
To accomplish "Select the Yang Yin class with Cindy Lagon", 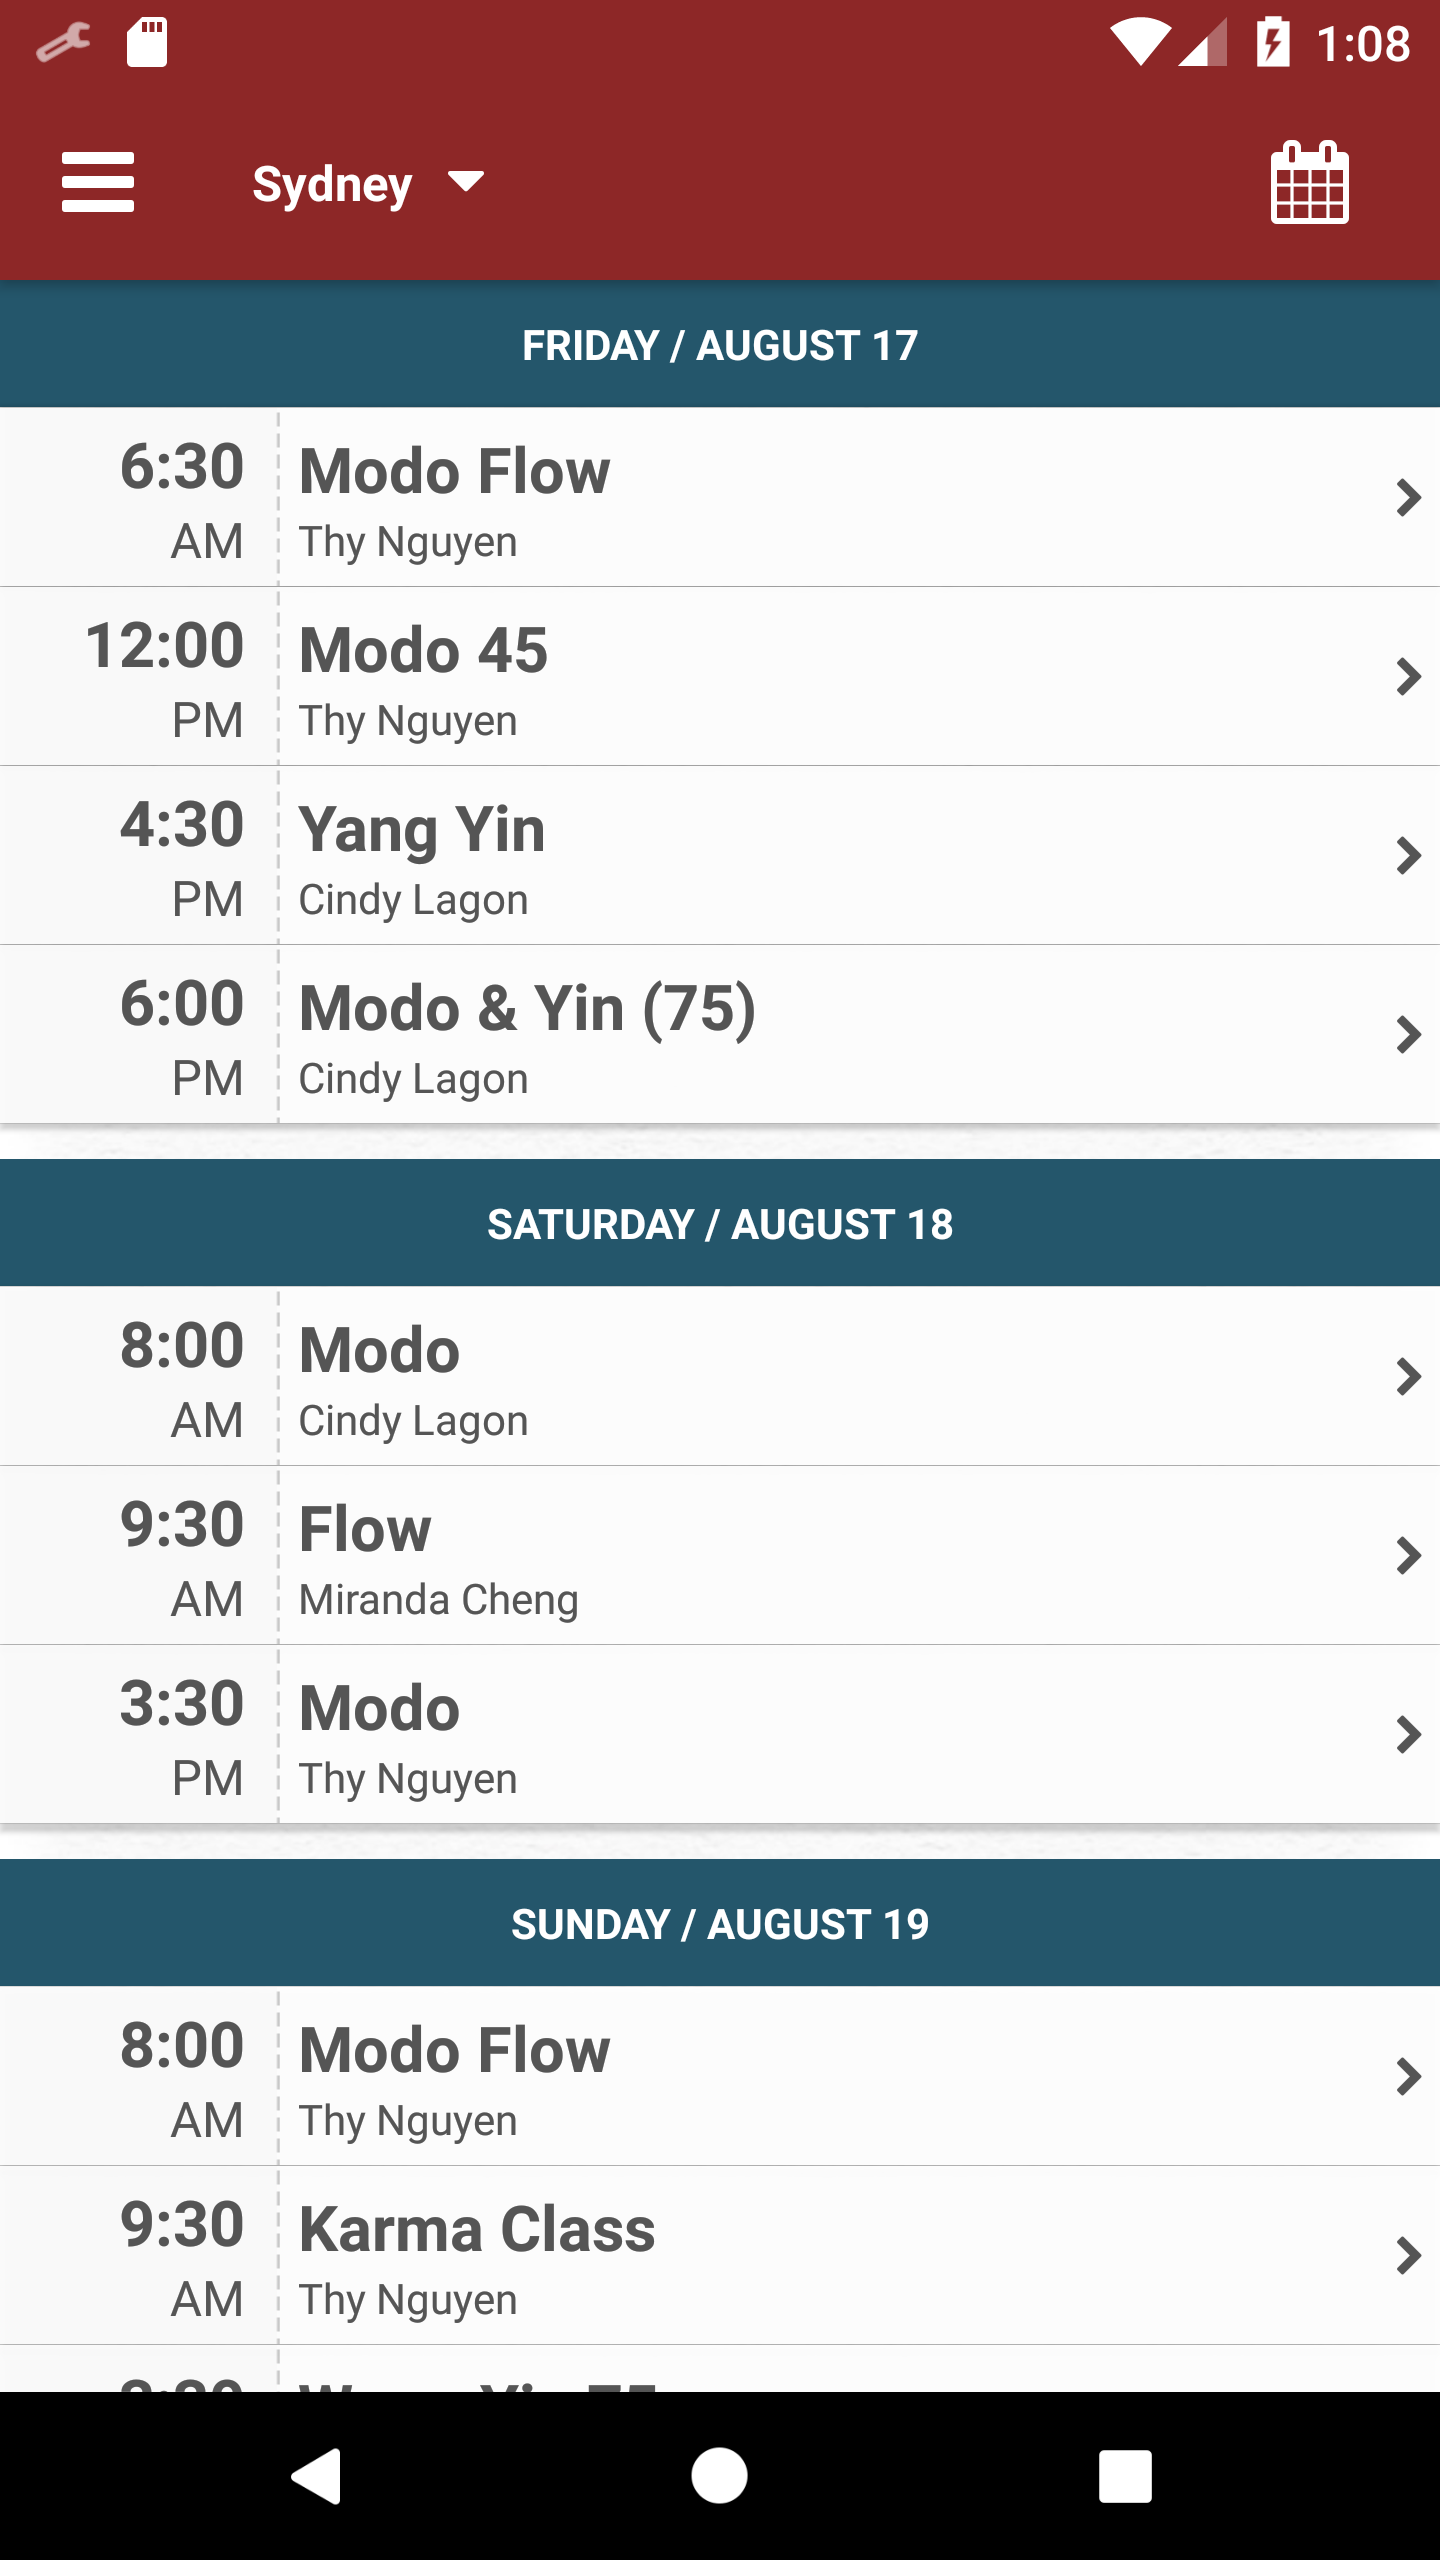I will point(720,856).
